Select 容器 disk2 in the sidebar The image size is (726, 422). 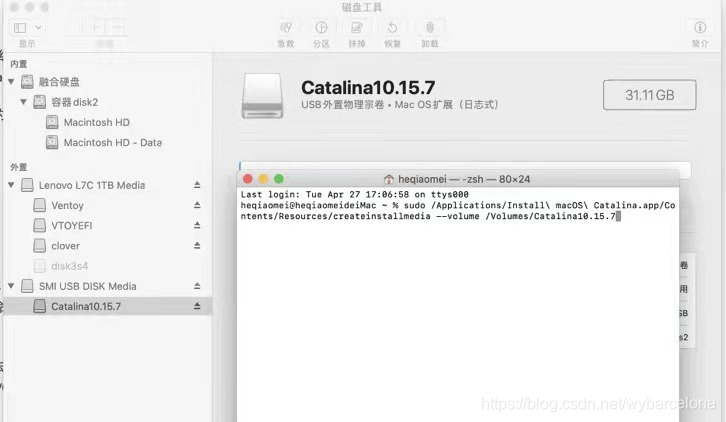[x=75, y=102]
